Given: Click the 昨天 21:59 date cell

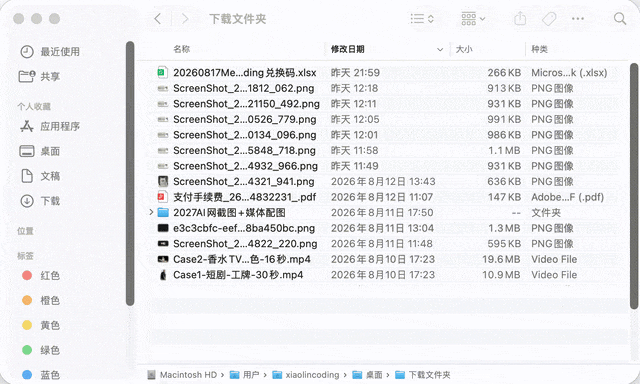Looking at the screenshot, I should point(355,73).
